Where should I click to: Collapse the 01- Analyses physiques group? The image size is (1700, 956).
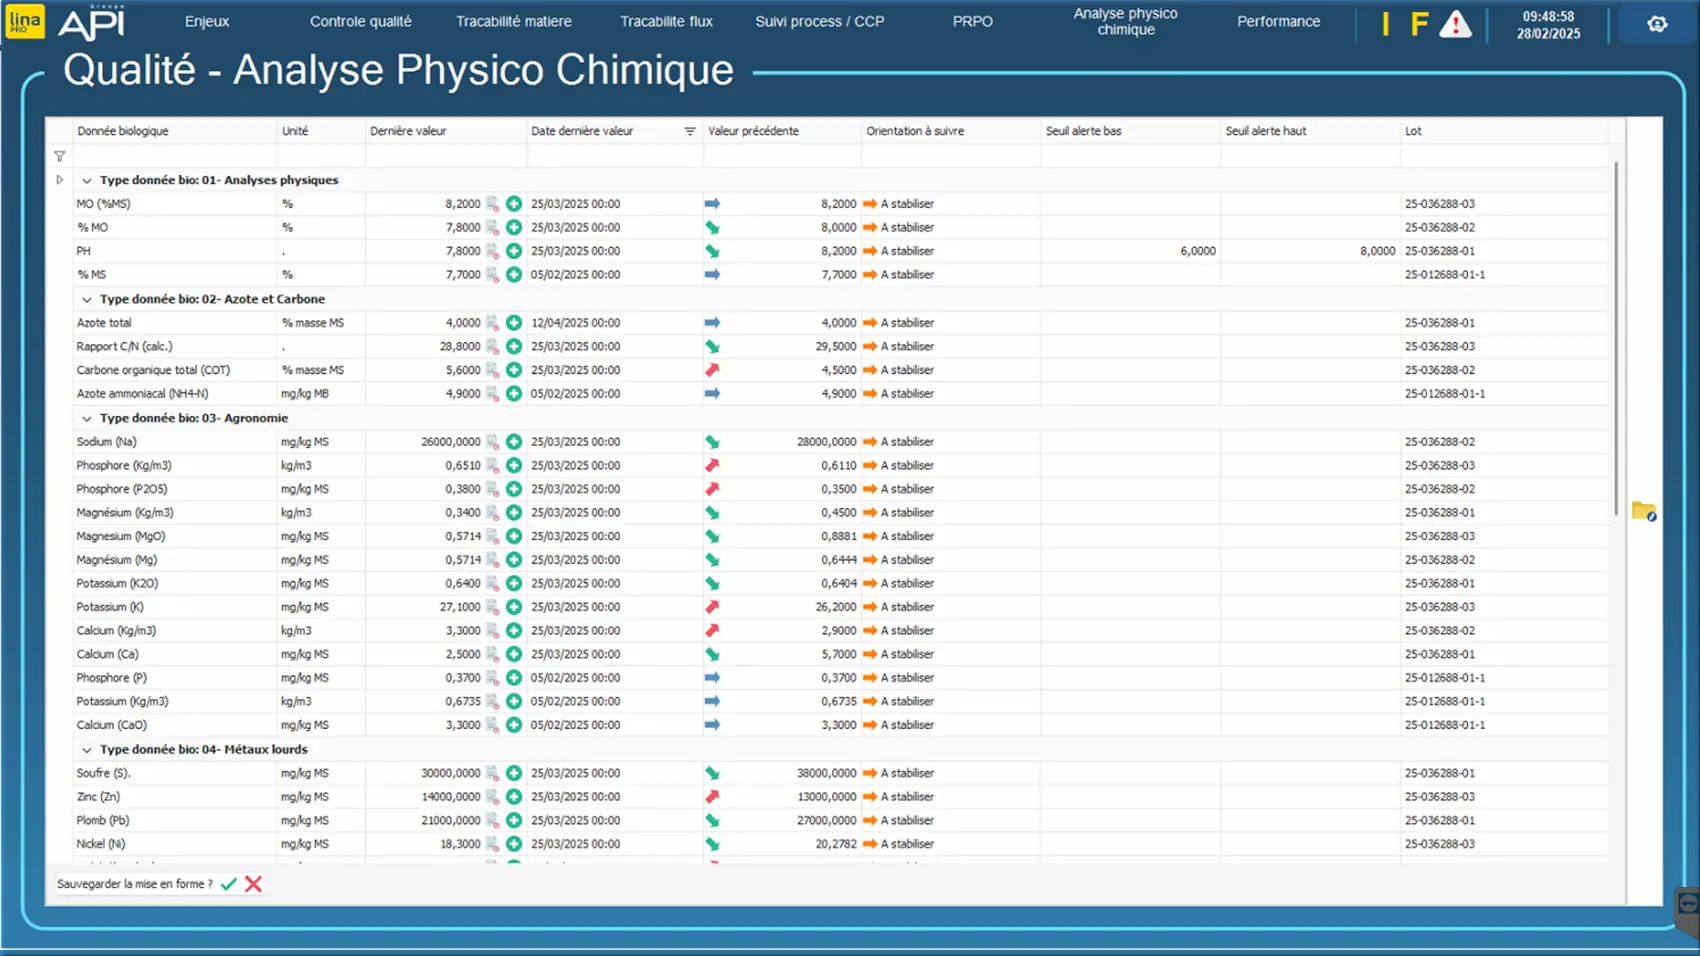pos(87,181)
